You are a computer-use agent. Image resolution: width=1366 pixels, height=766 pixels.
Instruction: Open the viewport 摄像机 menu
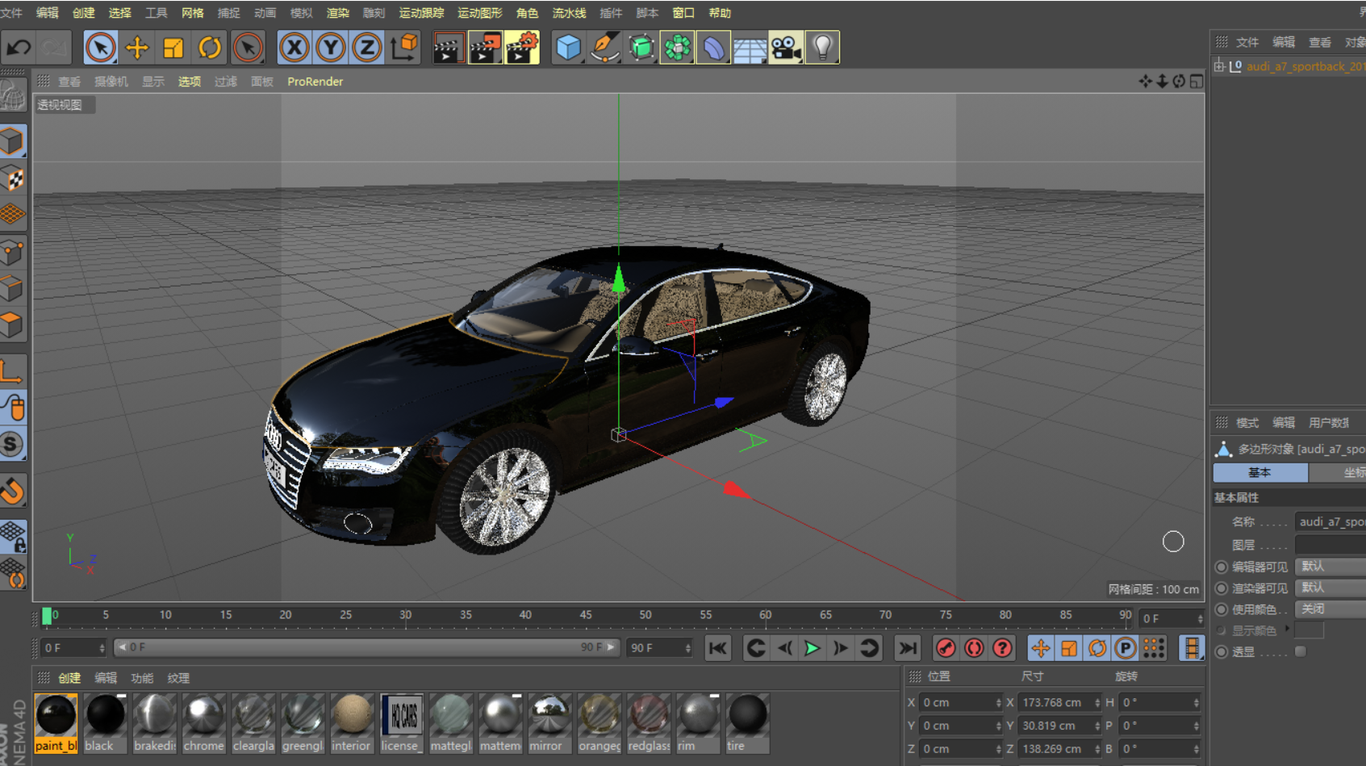pyautogui.click(x=111, y=82)
